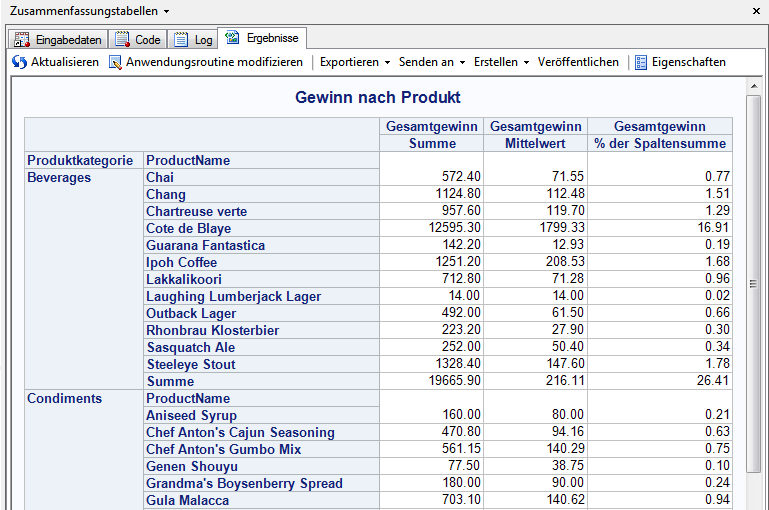Click the Aniseed Syrup mean 80.00
The height and width of the screenshot is (510, 769).
[568, 414]
